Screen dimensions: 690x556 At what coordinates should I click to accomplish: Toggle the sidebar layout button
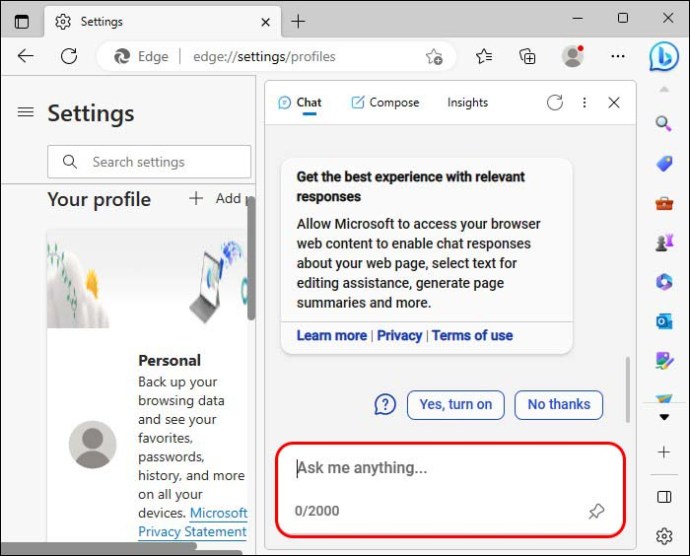coord(664,497)
